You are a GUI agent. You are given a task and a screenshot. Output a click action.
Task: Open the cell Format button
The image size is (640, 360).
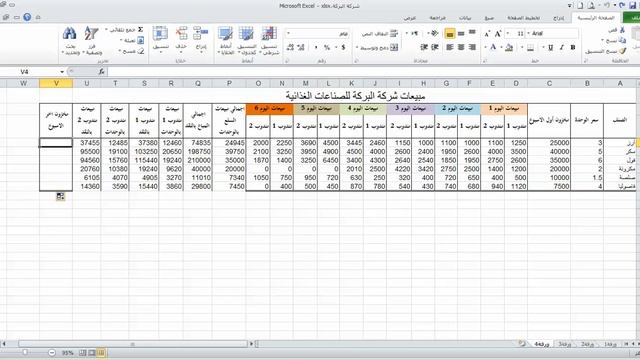[x=160, y=39]
